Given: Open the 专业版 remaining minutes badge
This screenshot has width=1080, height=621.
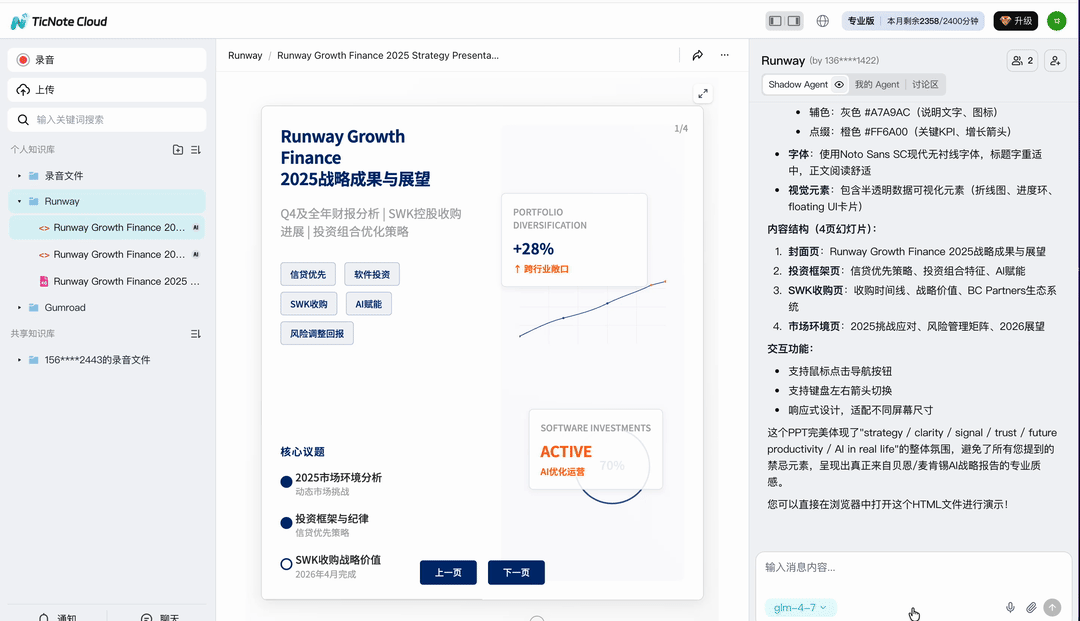Looking at the screenshot, I should pos(913,21).
